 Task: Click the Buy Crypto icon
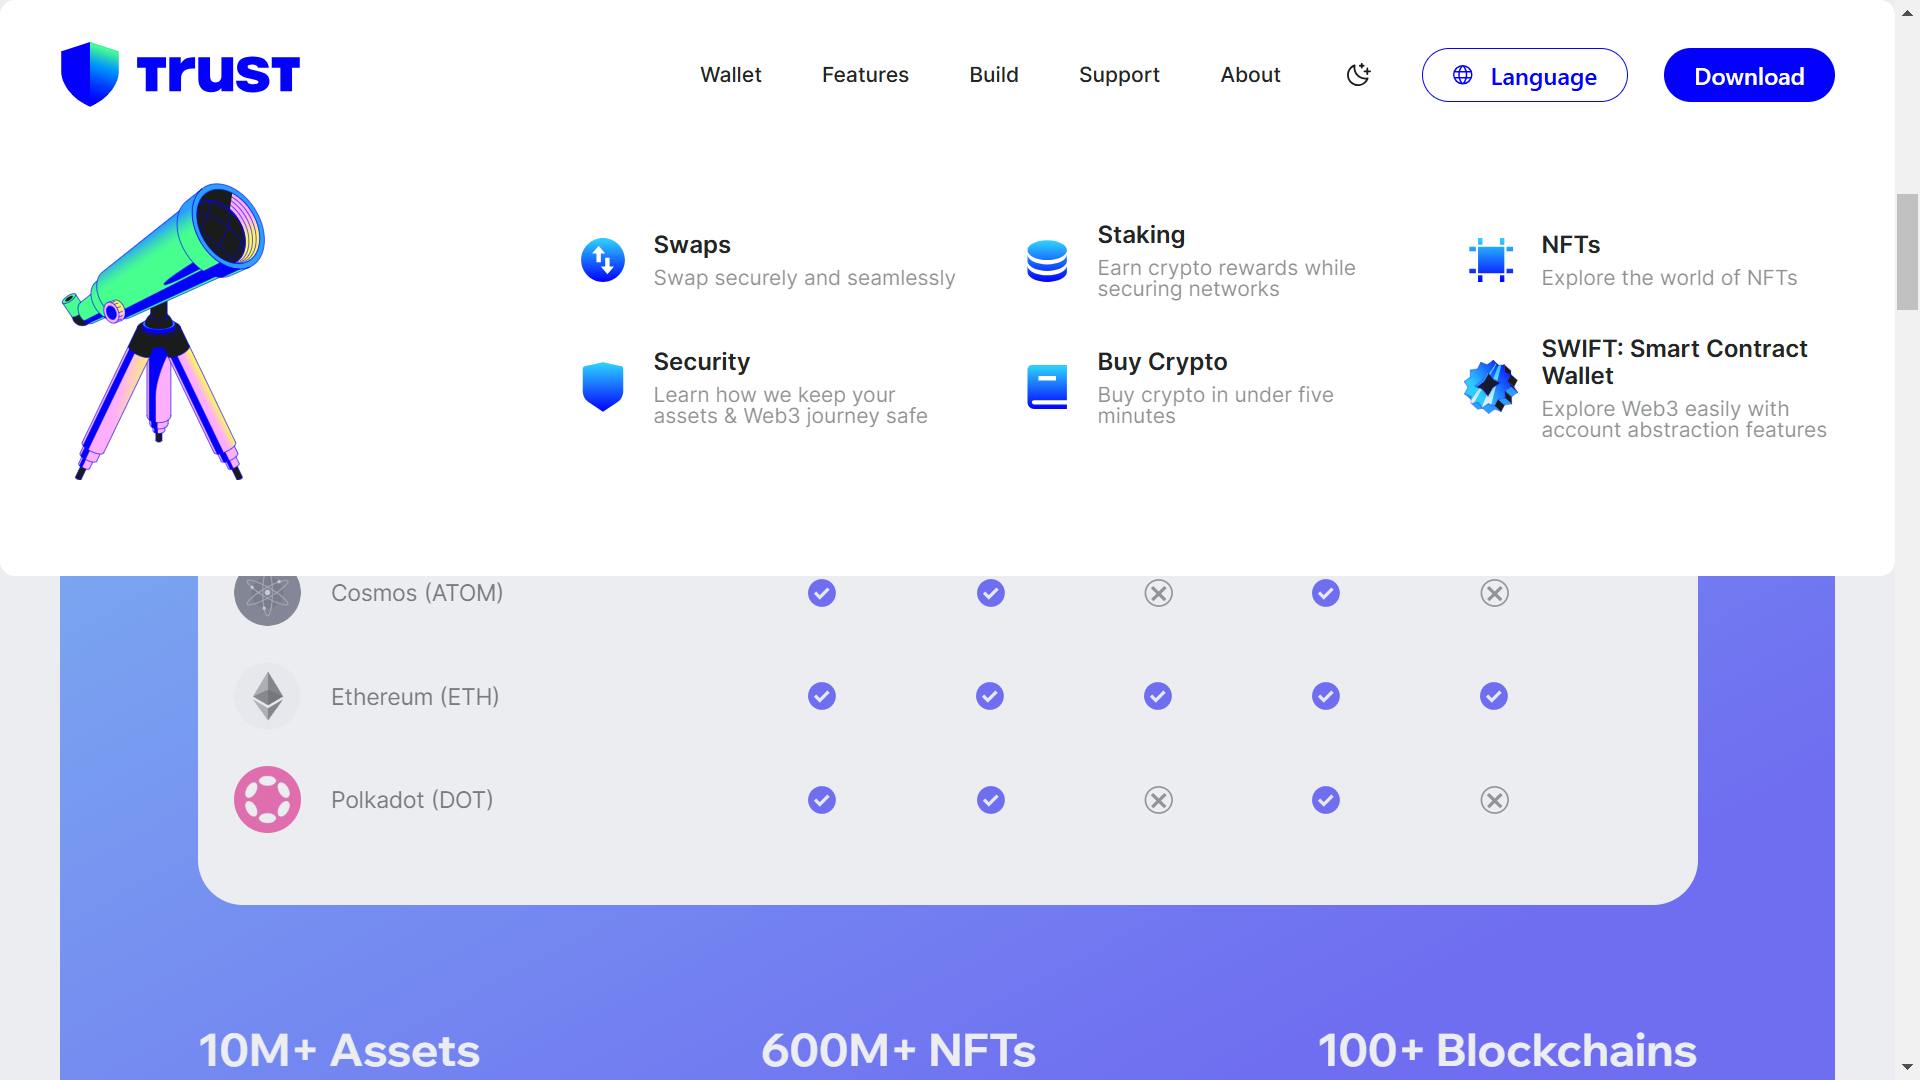(x=1046, y=386)
